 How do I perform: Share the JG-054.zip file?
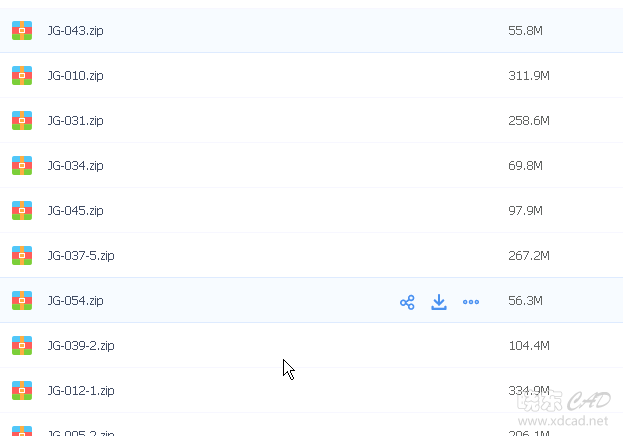[x=407, y=302]
